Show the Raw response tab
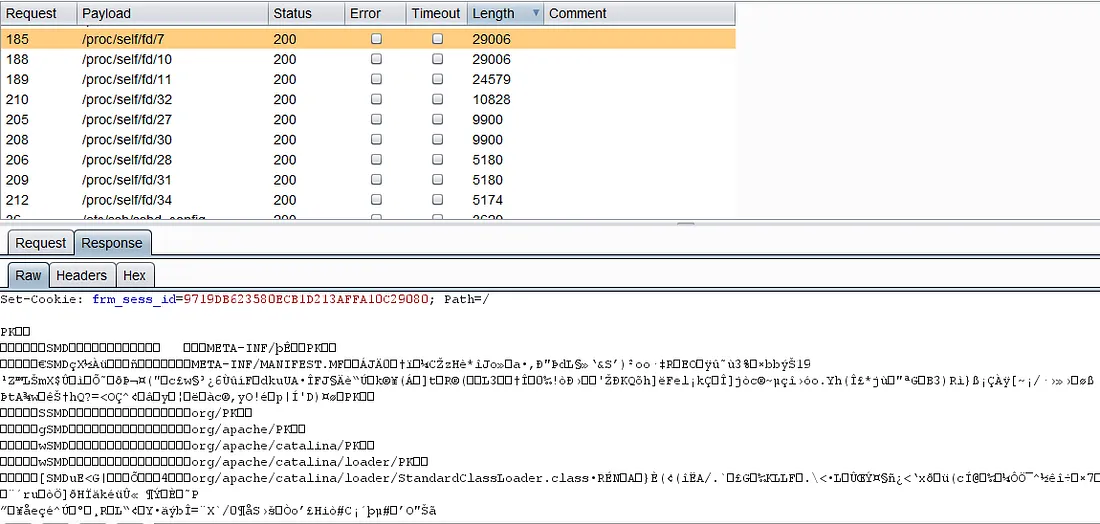Screen dimensions: 1100x524 click(x=28, y=275)
